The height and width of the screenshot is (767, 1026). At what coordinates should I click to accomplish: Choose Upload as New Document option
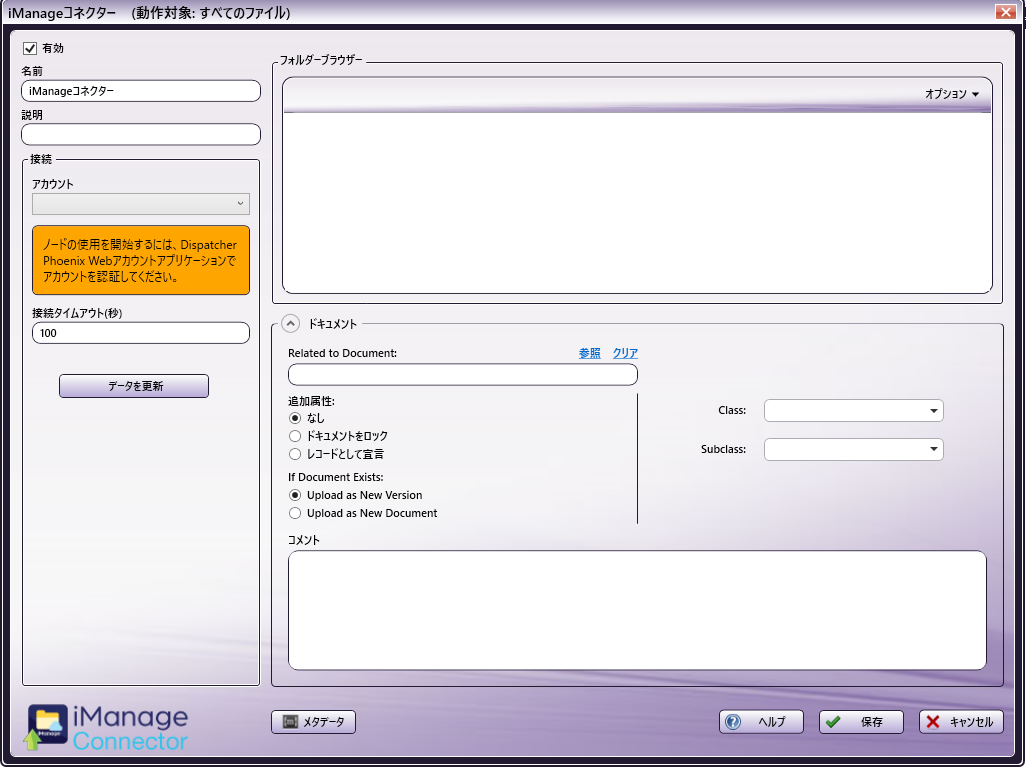[295, 511]
